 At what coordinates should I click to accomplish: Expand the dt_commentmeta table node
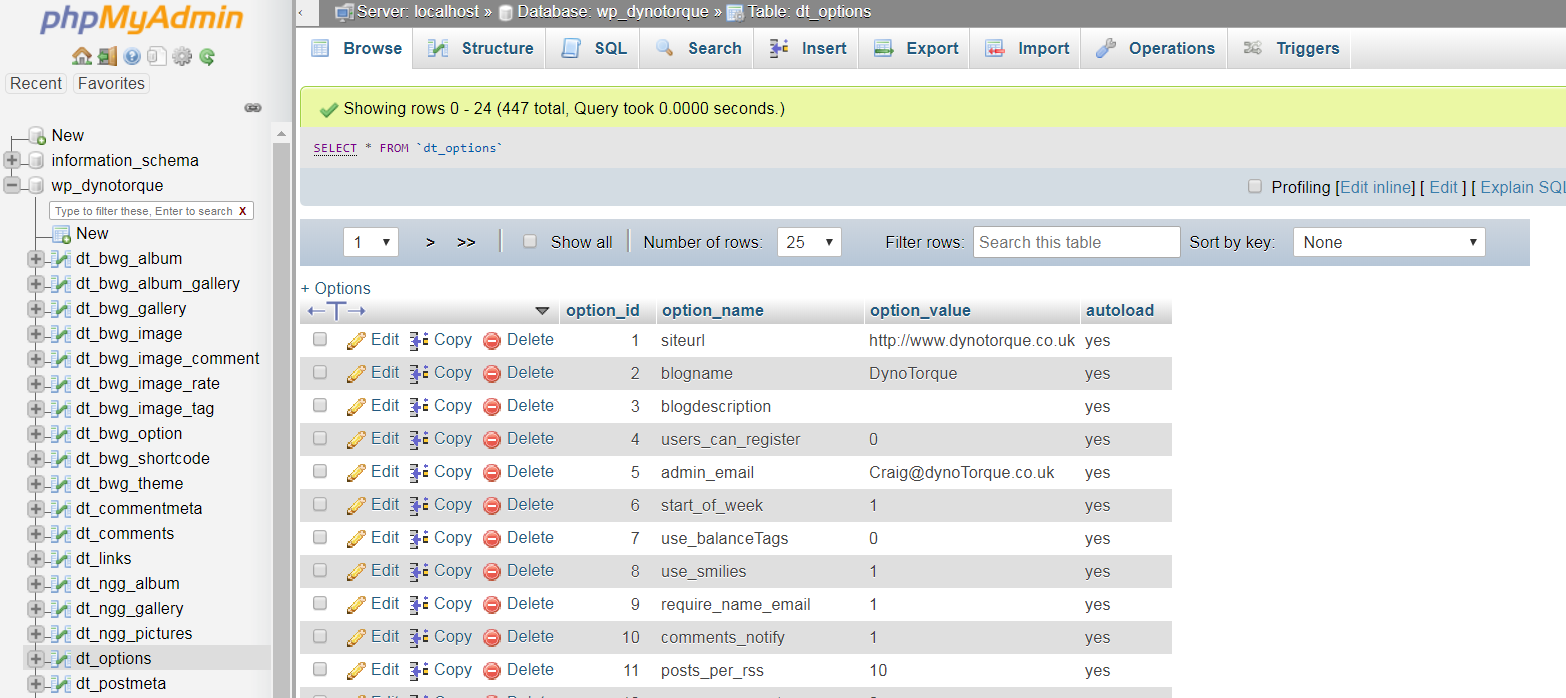coord(36,508)
